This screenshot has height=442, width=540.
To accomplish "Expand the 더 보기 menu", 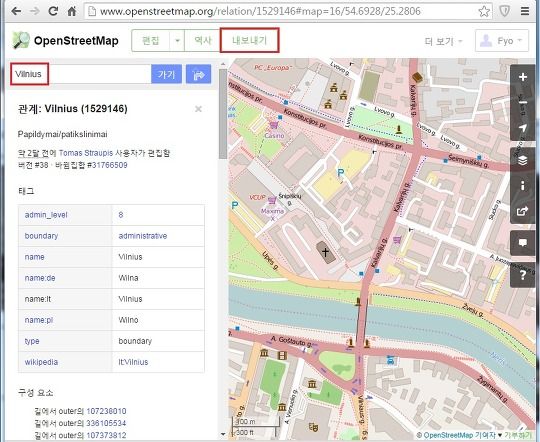I will 443,41.
